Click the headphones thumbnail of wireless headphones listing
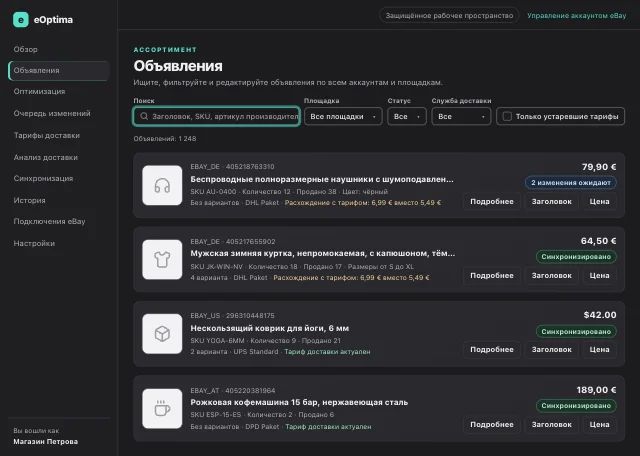 [x=162, y=185]
